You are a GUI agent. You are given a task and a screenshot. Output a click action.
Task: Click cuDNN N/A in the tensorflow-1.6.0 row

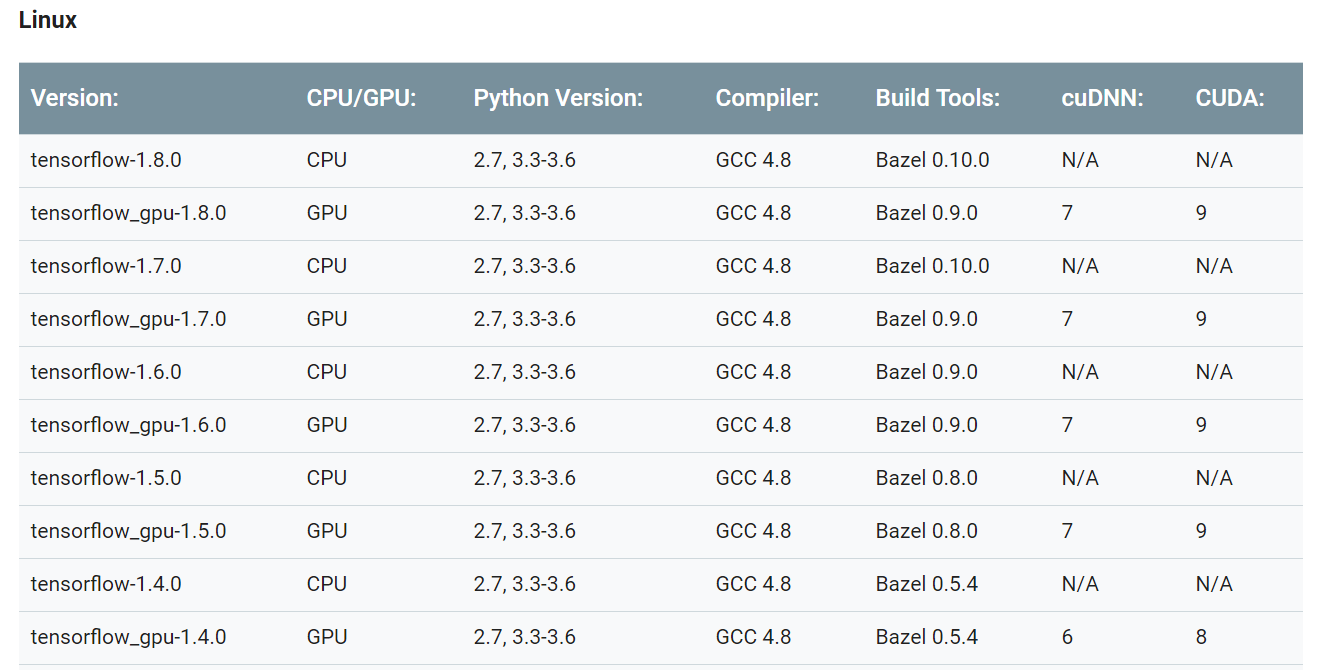(x=1080, y=372)
